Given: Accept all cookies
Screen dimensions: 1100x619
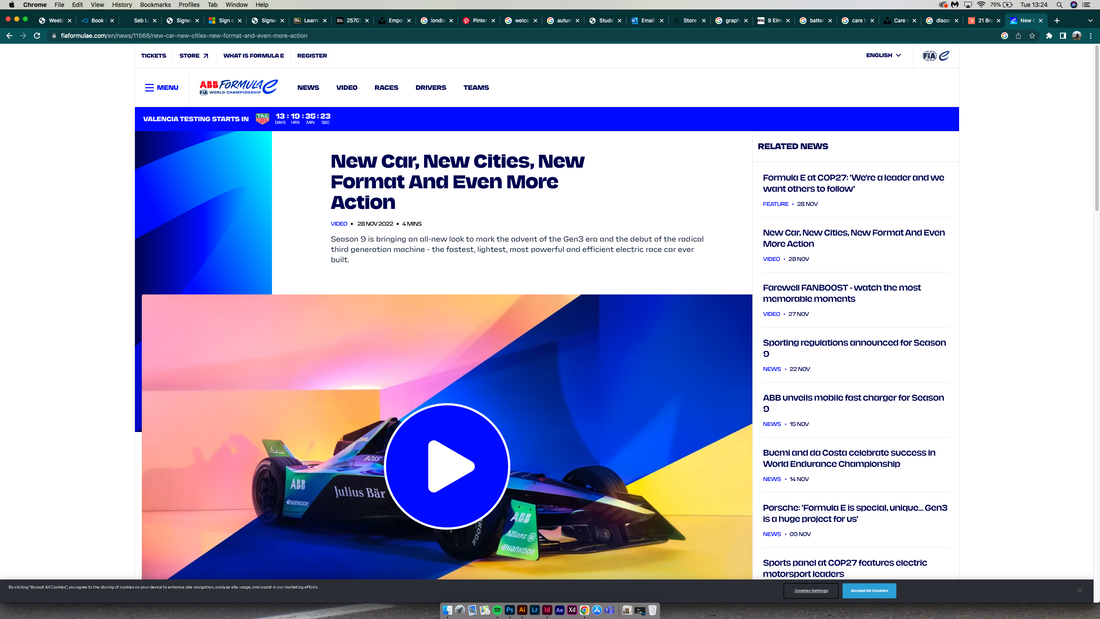Looking at the screenshot, I should [x=869, y=591].
